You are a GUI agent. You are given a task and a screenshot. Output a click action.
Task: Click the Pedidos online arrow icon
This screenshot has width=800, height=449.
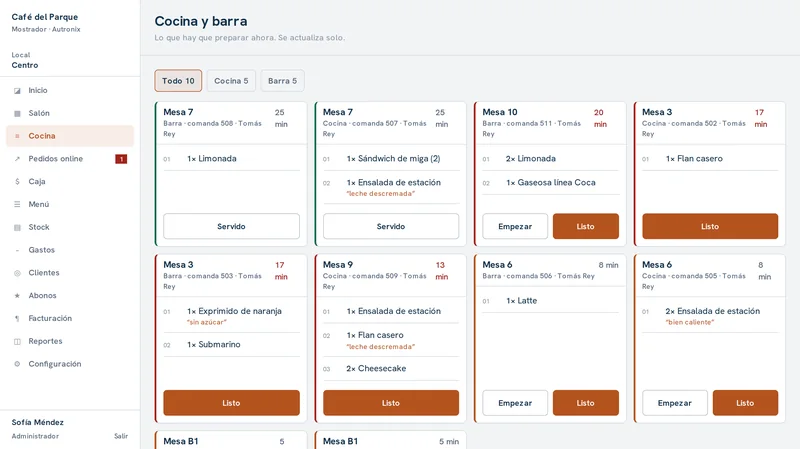coord(17,159)
